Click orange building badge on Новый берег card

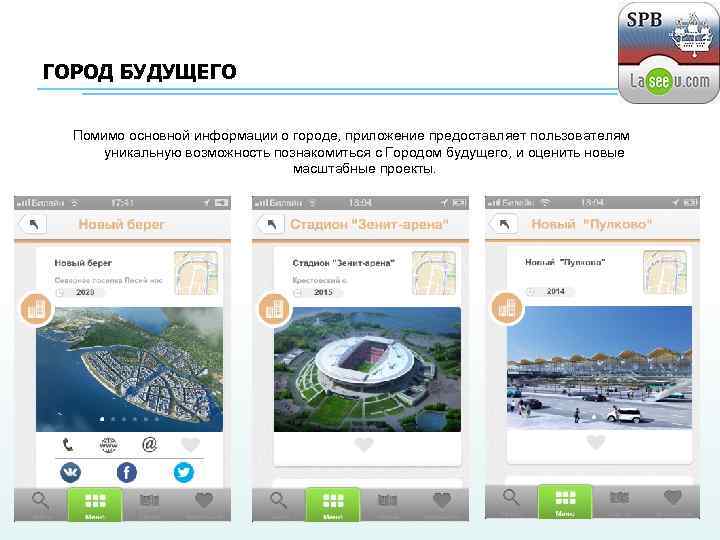(37, 309)
